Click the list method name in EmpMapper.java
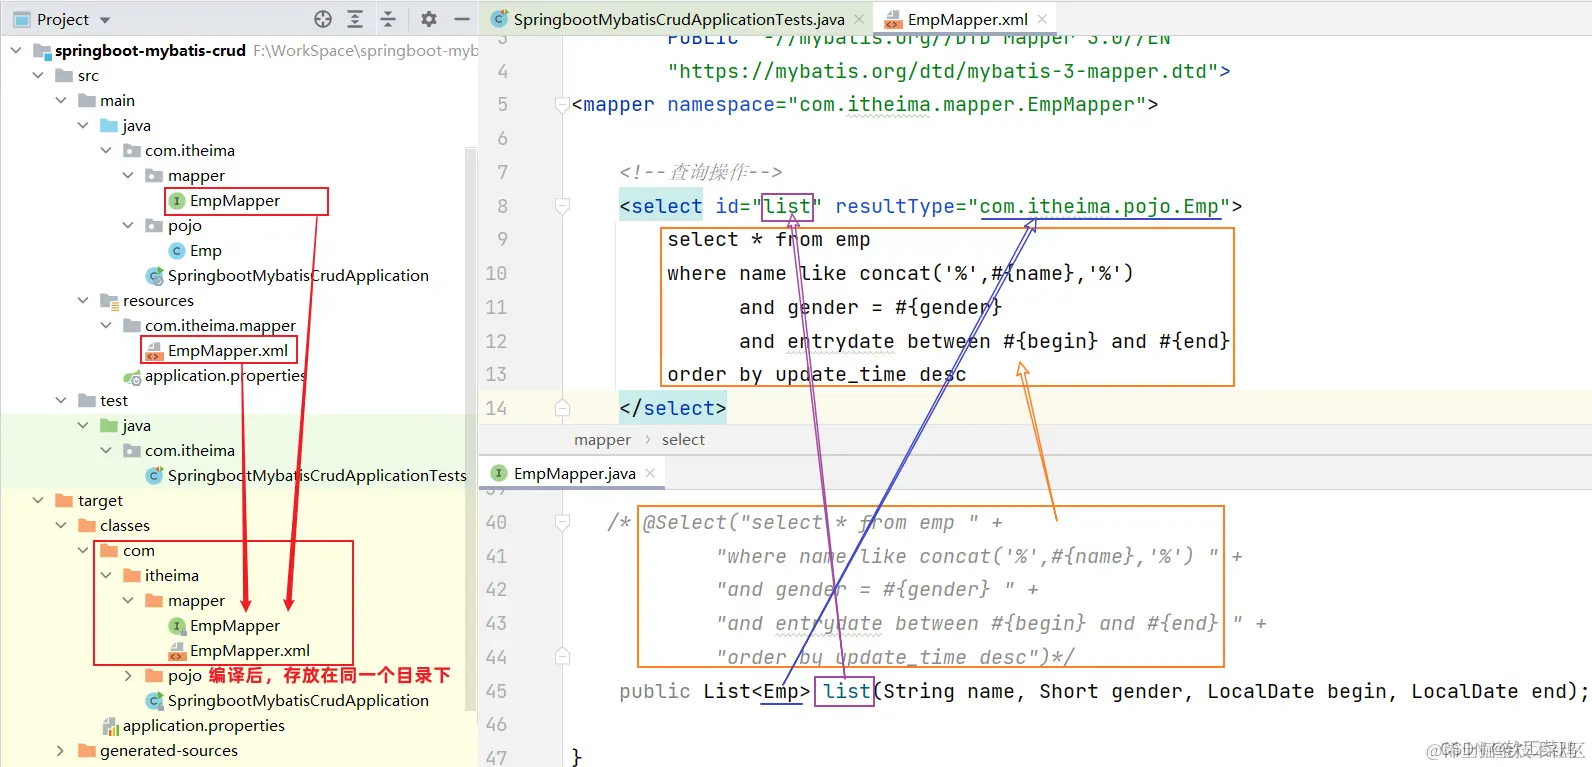The width and height of the screenshot is (1592, 767). point(846,691)
